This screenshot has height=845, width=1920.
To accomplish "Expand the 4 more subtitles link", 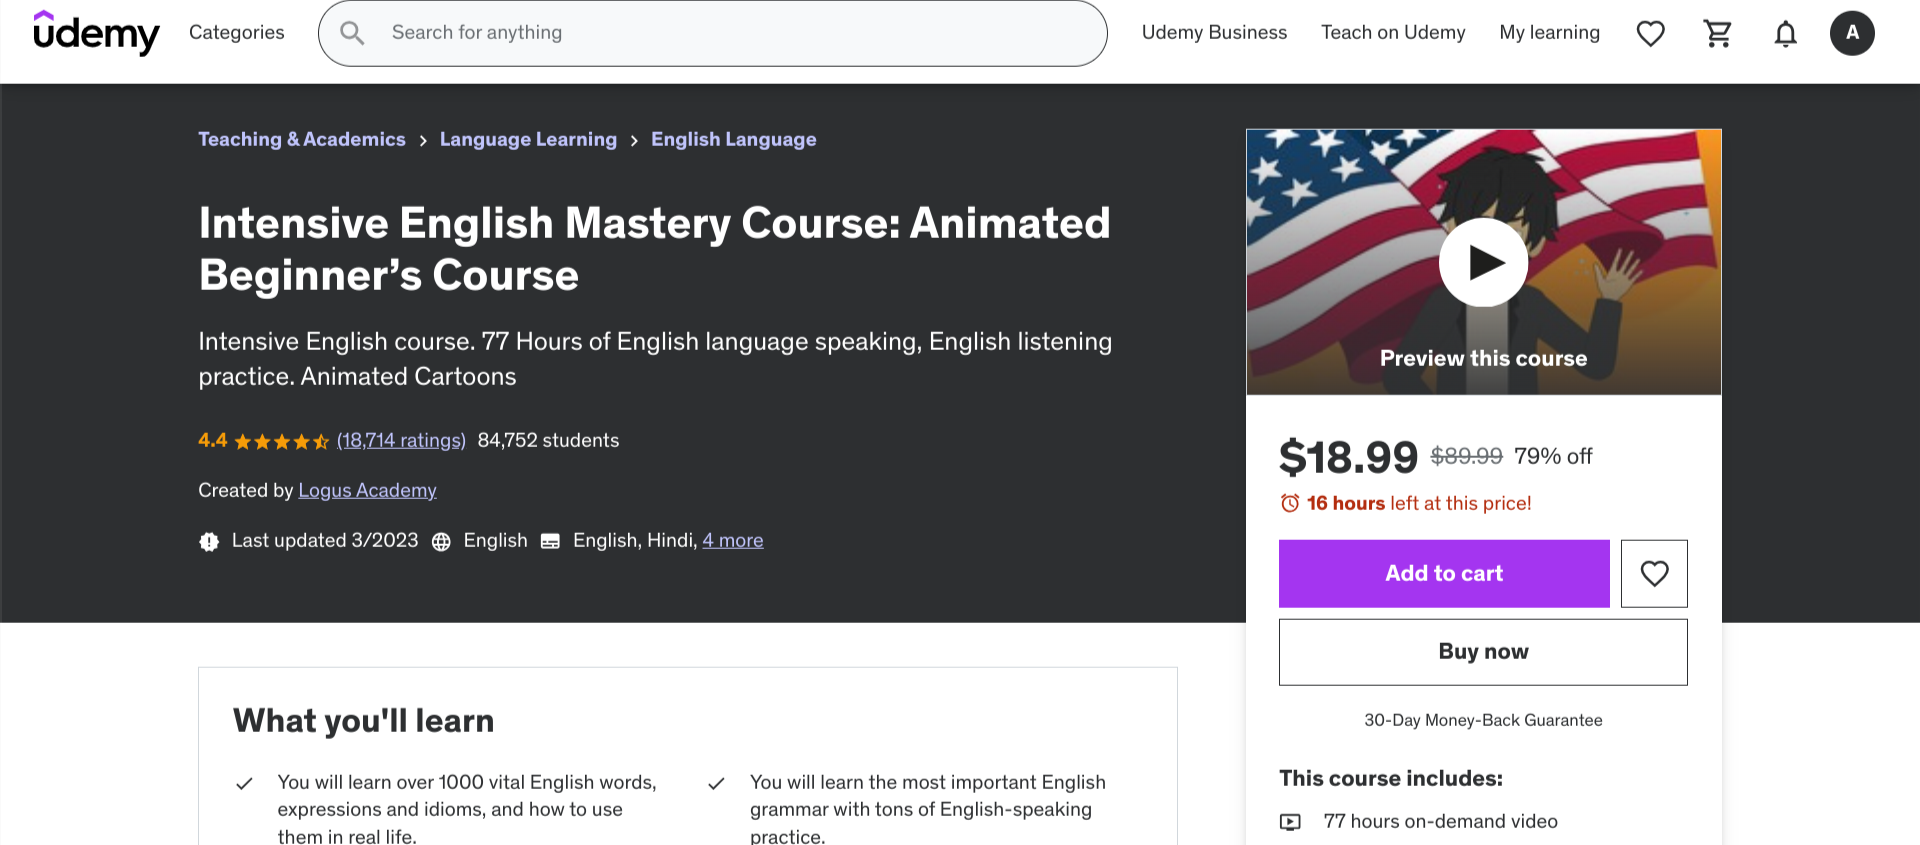I will pyautogui.click(x=732, y=541).
